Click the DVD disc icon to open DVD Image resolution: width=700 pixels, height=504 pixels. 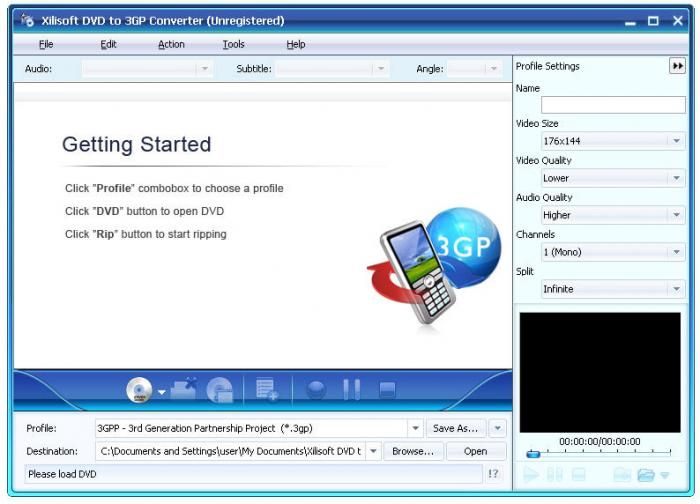tap(139, 390)
